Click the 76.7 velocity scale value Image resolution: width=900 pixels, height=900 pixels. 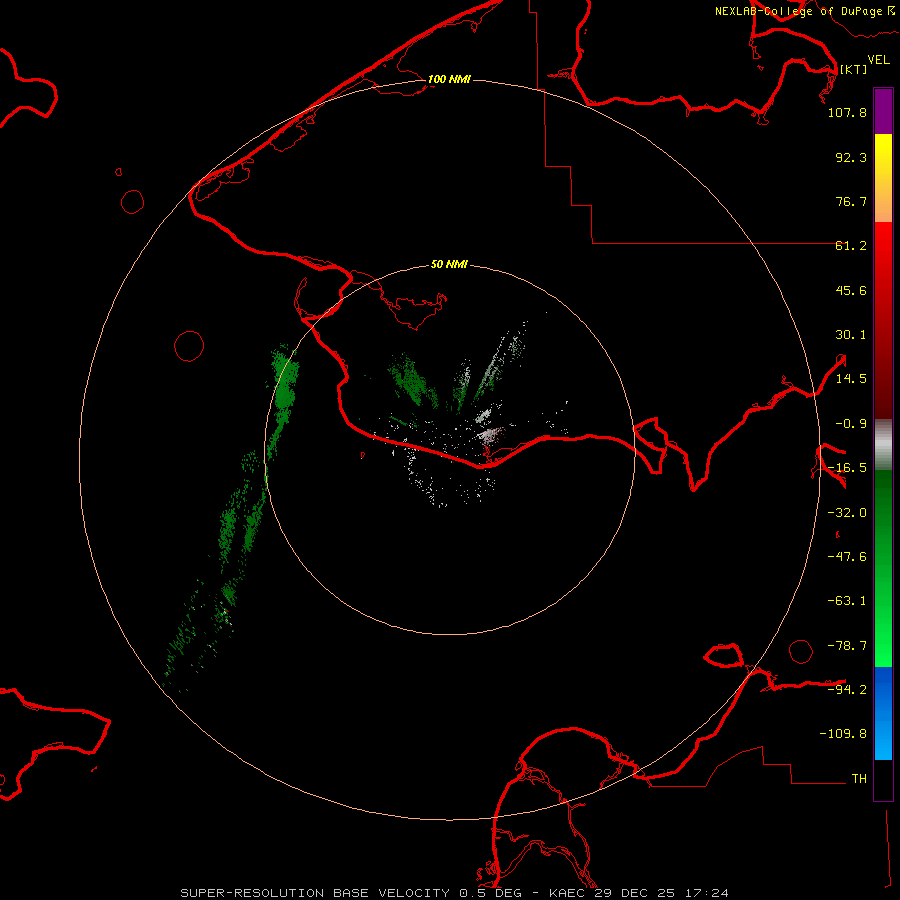click(851, 201)
